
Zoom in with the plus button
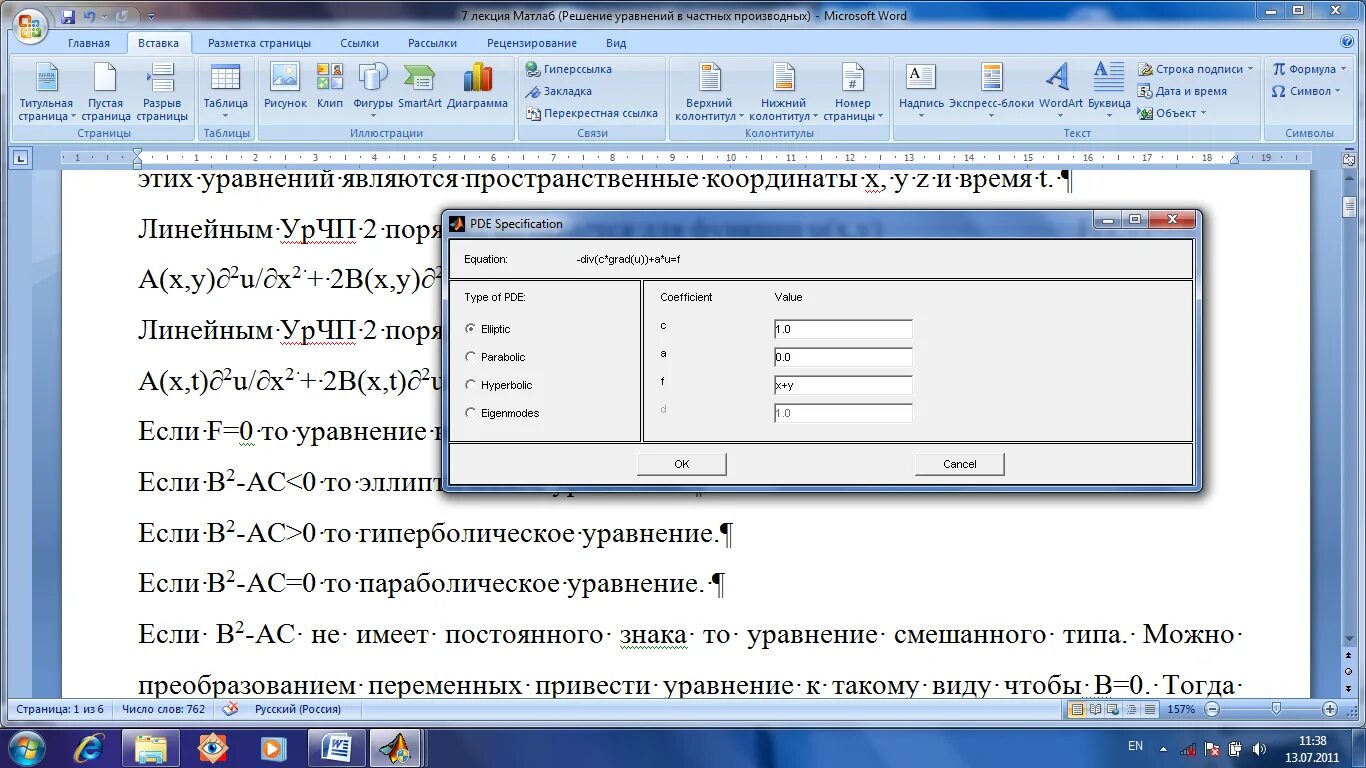[x=1330, y=709]
